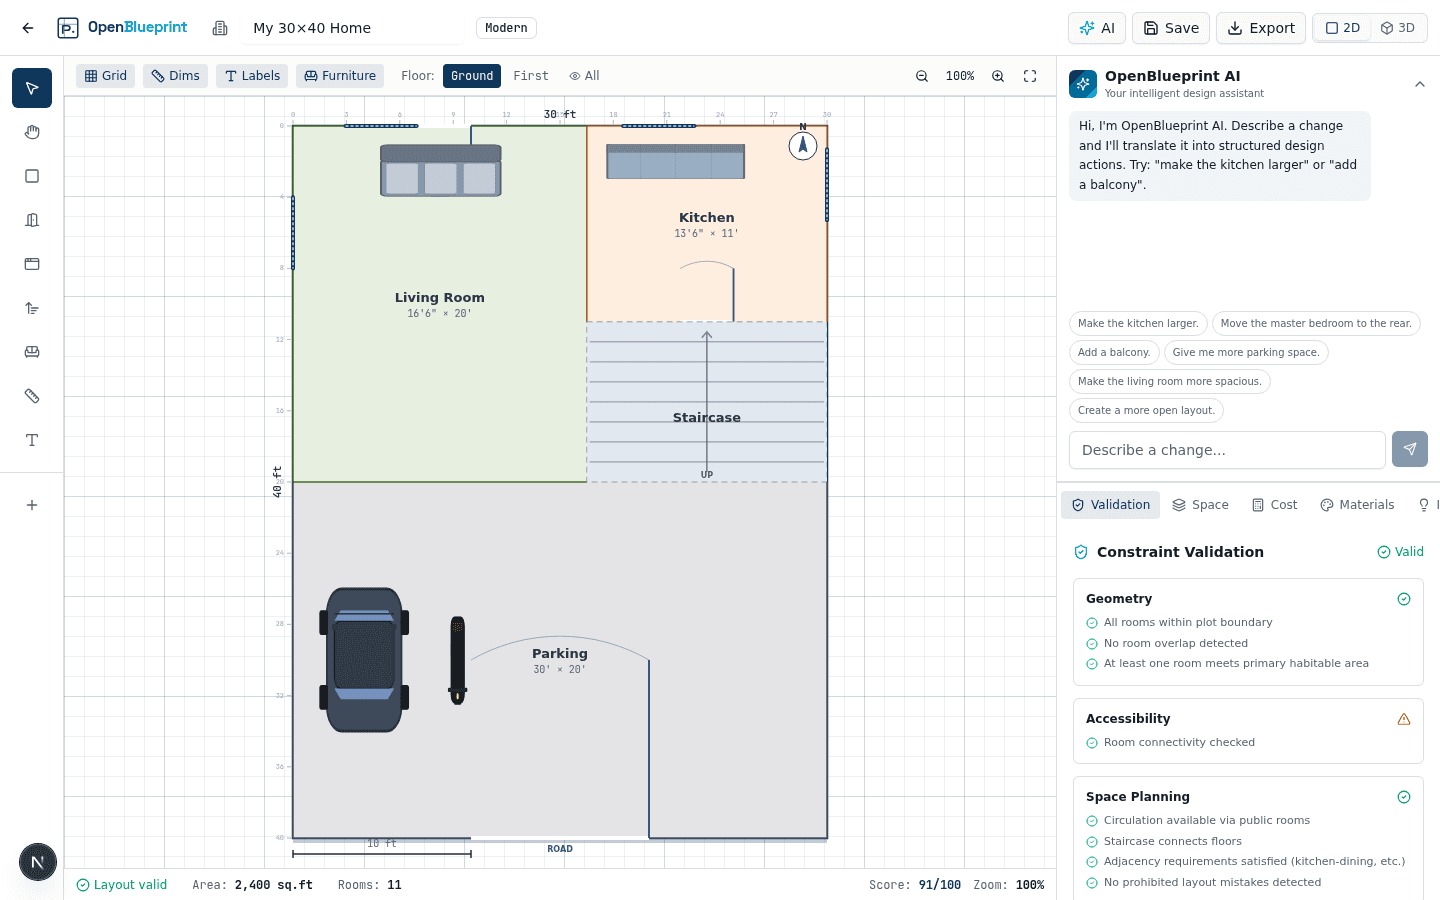Image resolution: width=1440 pixels, height=900 pixels.
Task: Pick the door tool in left sidebar
Action: point(32,220)
